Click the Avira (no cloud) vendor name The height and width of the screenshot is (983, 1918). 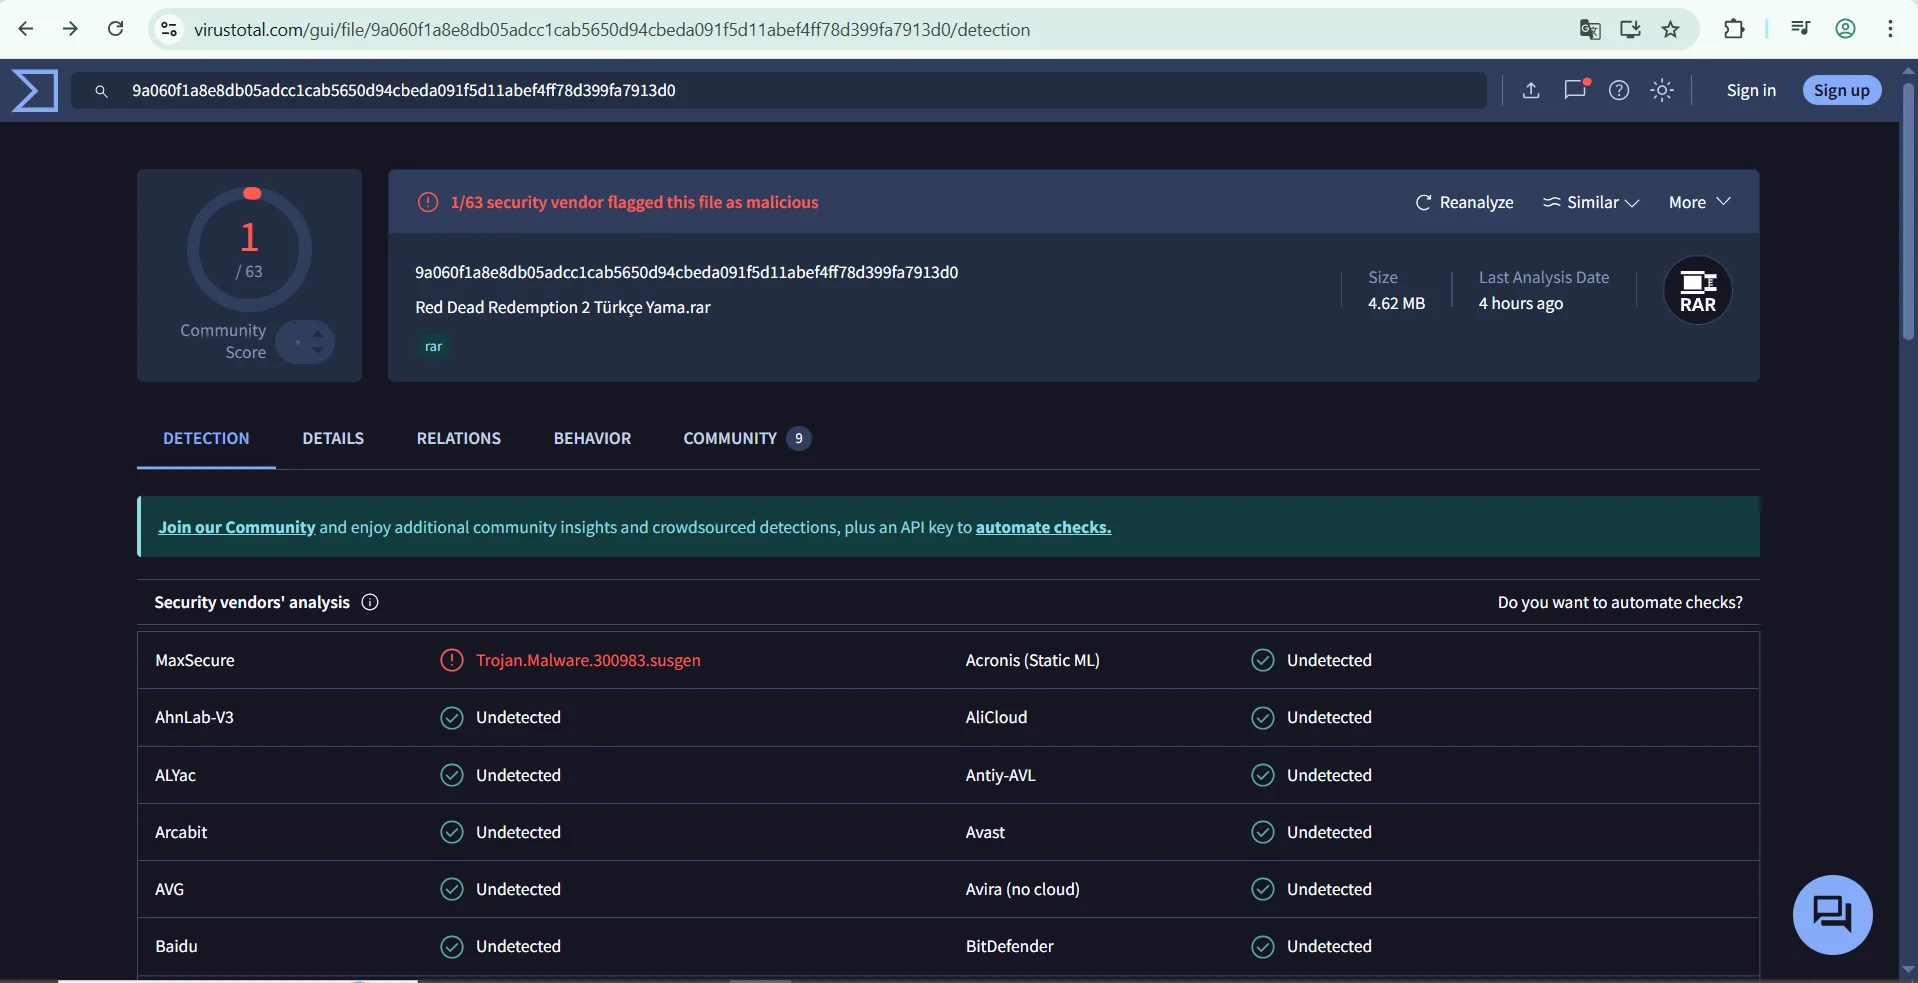pyautogui.click(x=1022, y=889)
